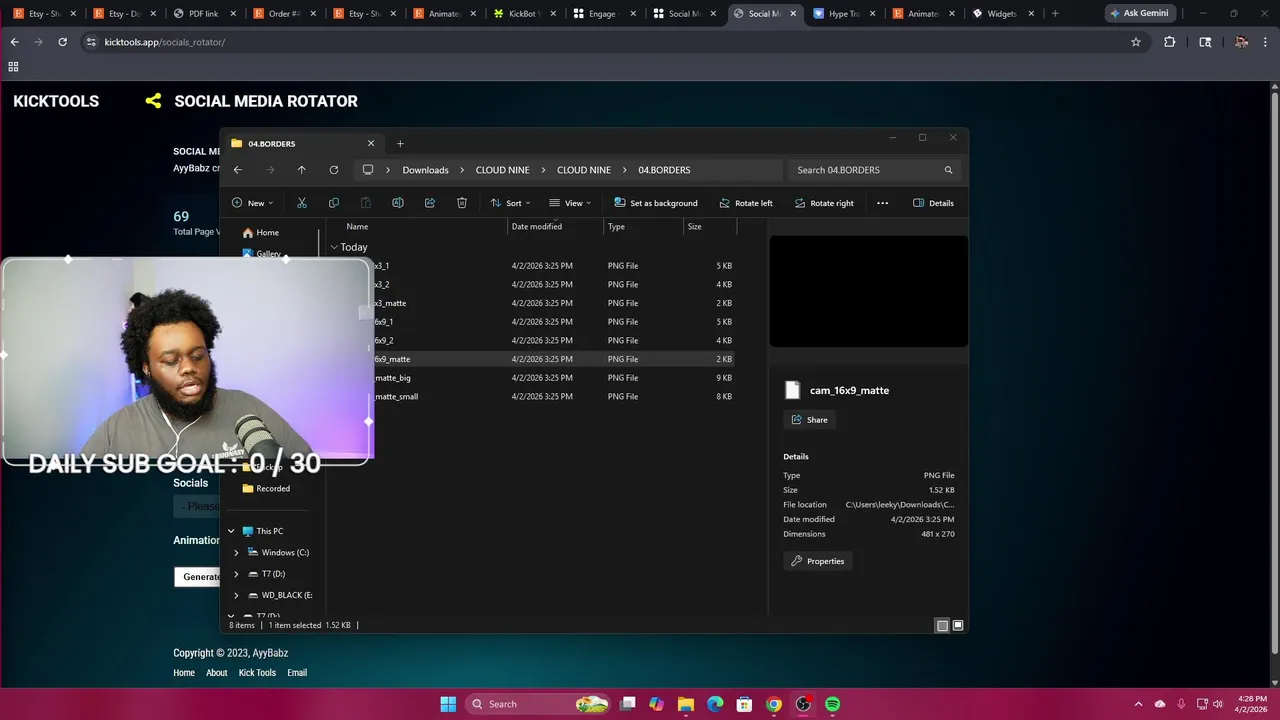Click the search magnifier in Explorer search box
Viewport: 1280px width, 720px height.
pos(948,170)
